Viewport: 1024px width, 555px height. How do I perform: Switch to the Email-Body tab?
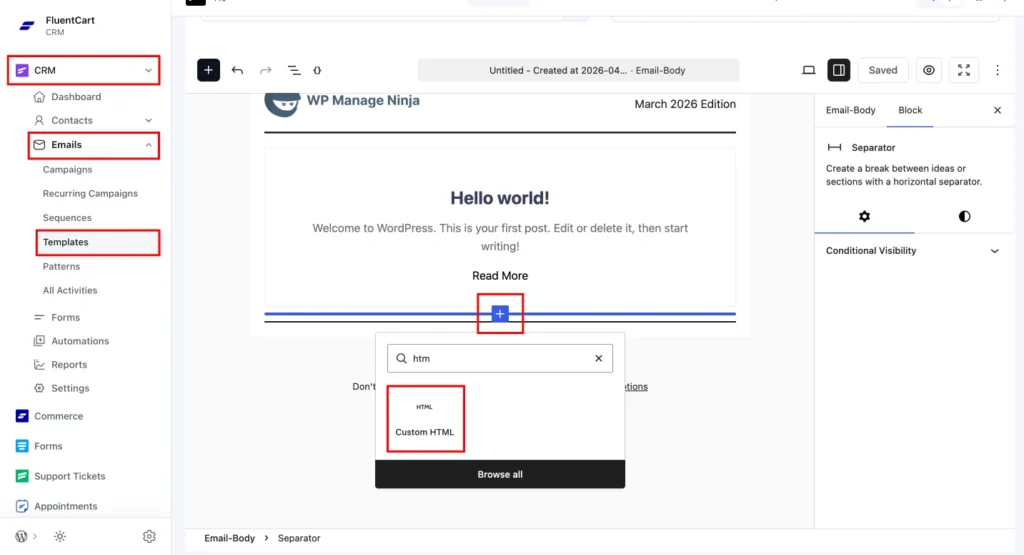pyautogui.click(x=850, y=110)
